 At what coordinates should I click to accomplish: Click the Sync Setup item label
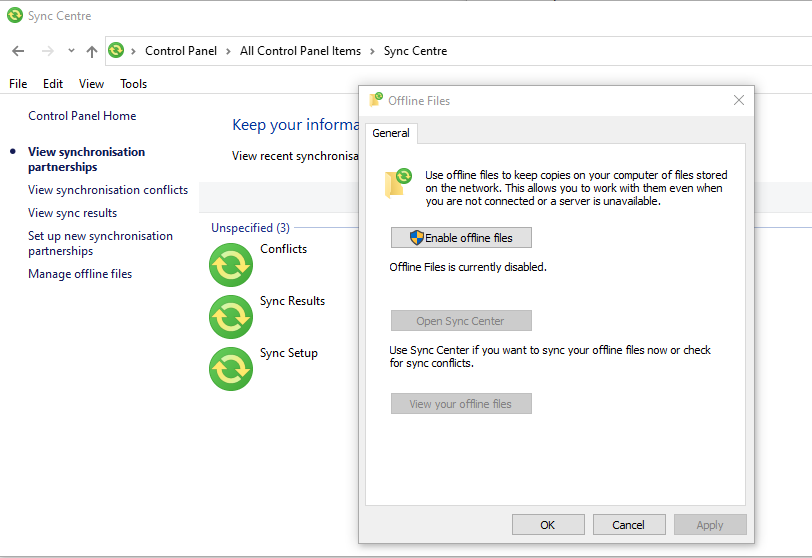[x=288, y=353]
